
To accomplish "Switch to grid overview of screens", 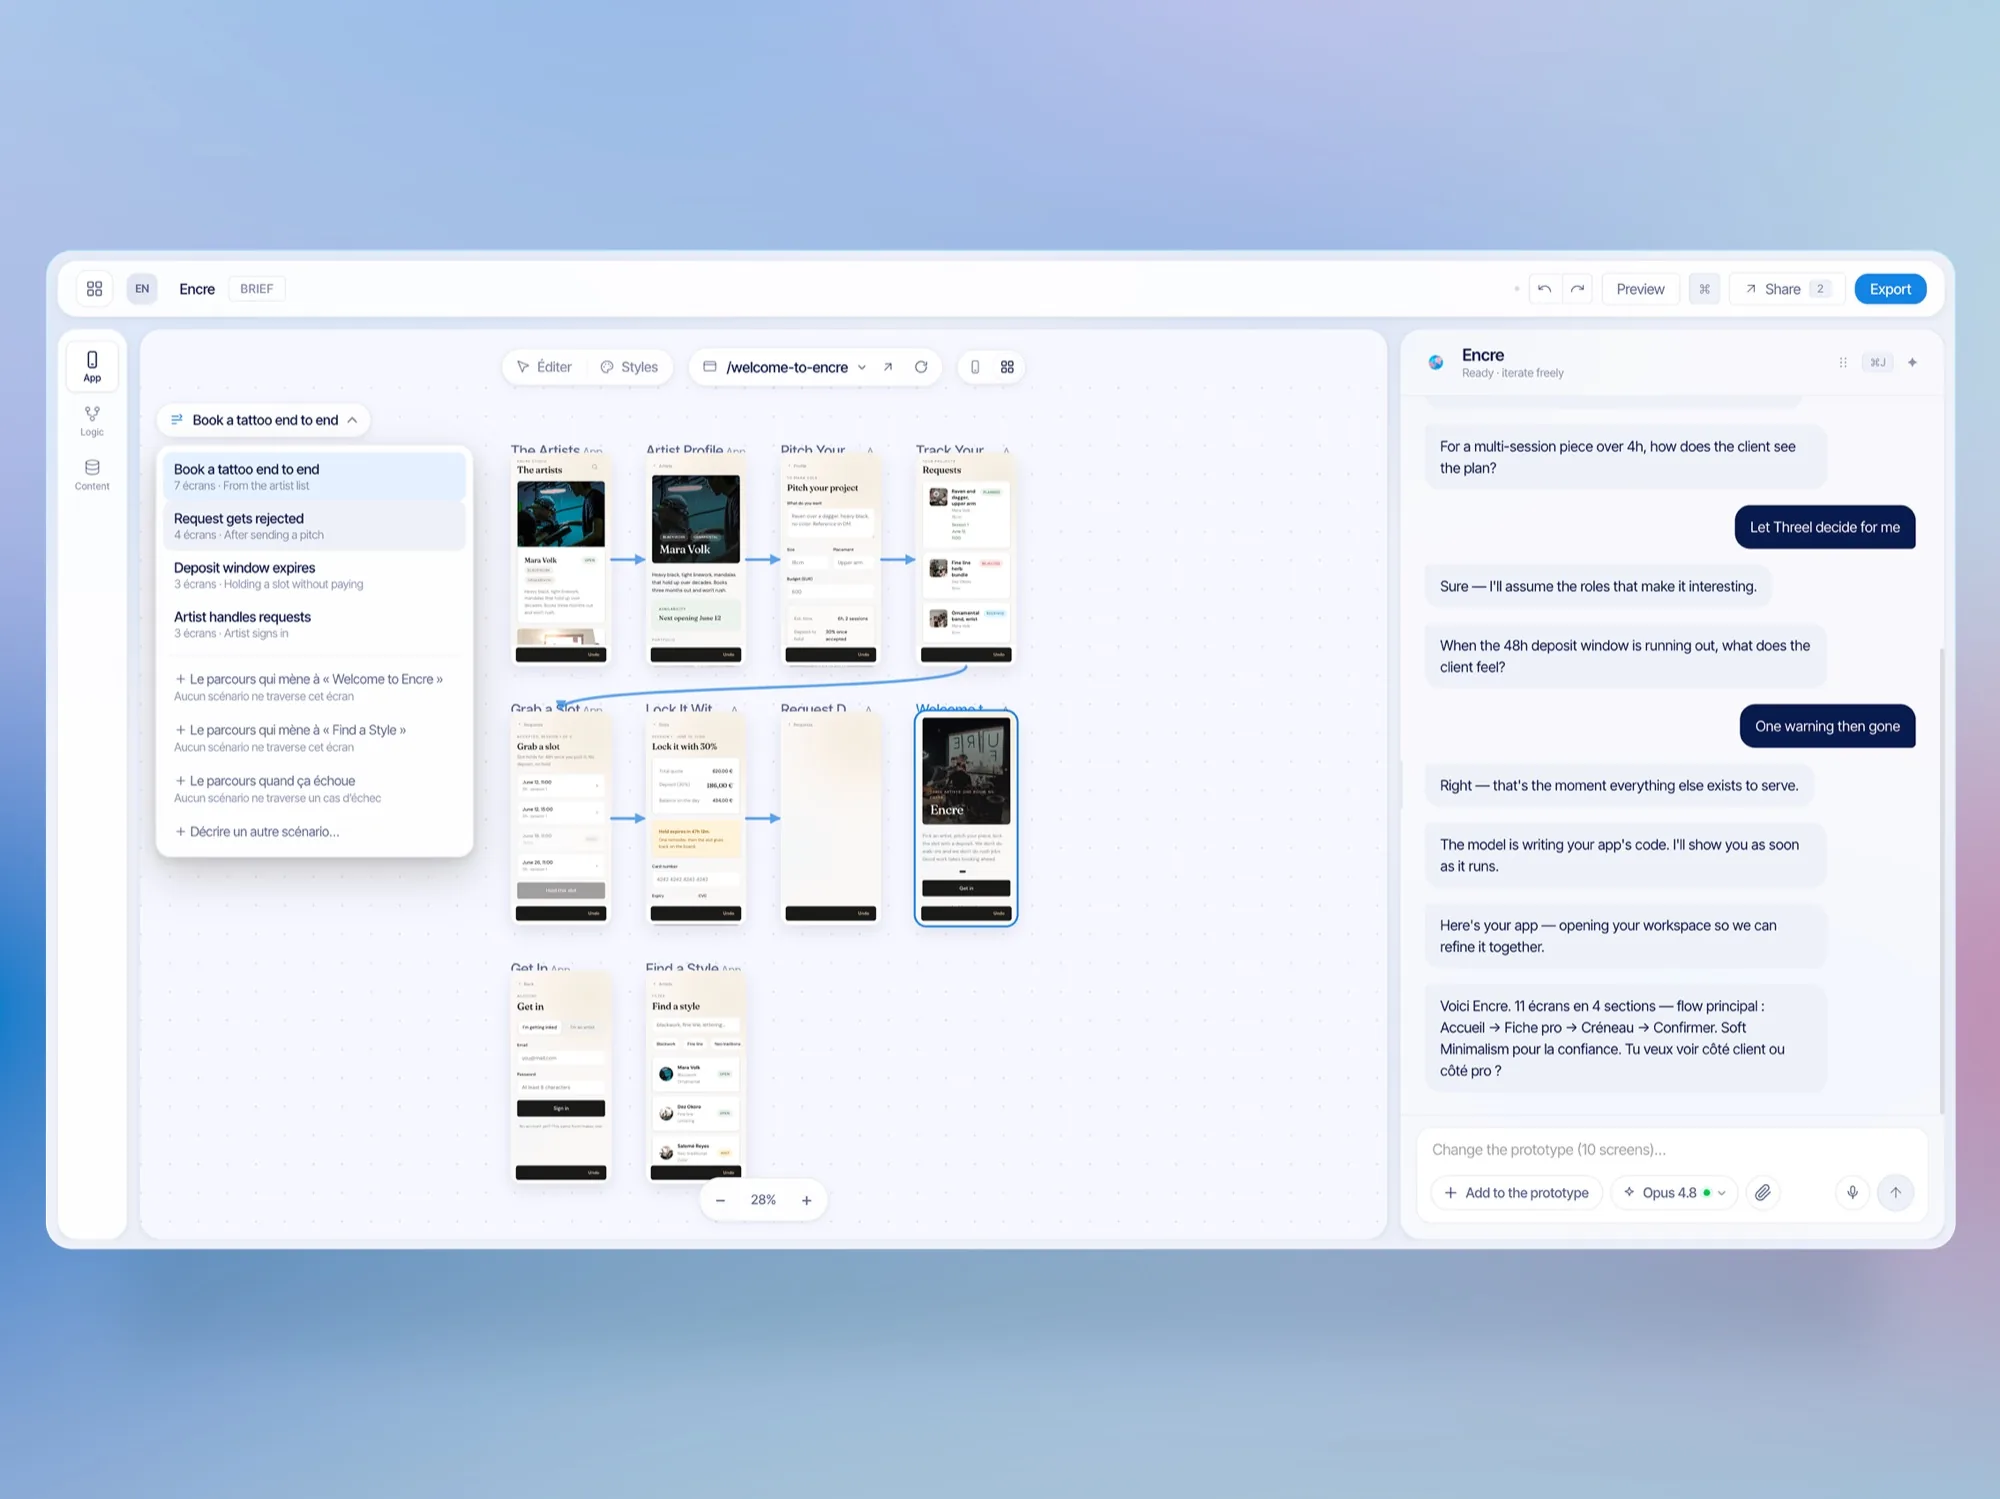I will 1007,367.
